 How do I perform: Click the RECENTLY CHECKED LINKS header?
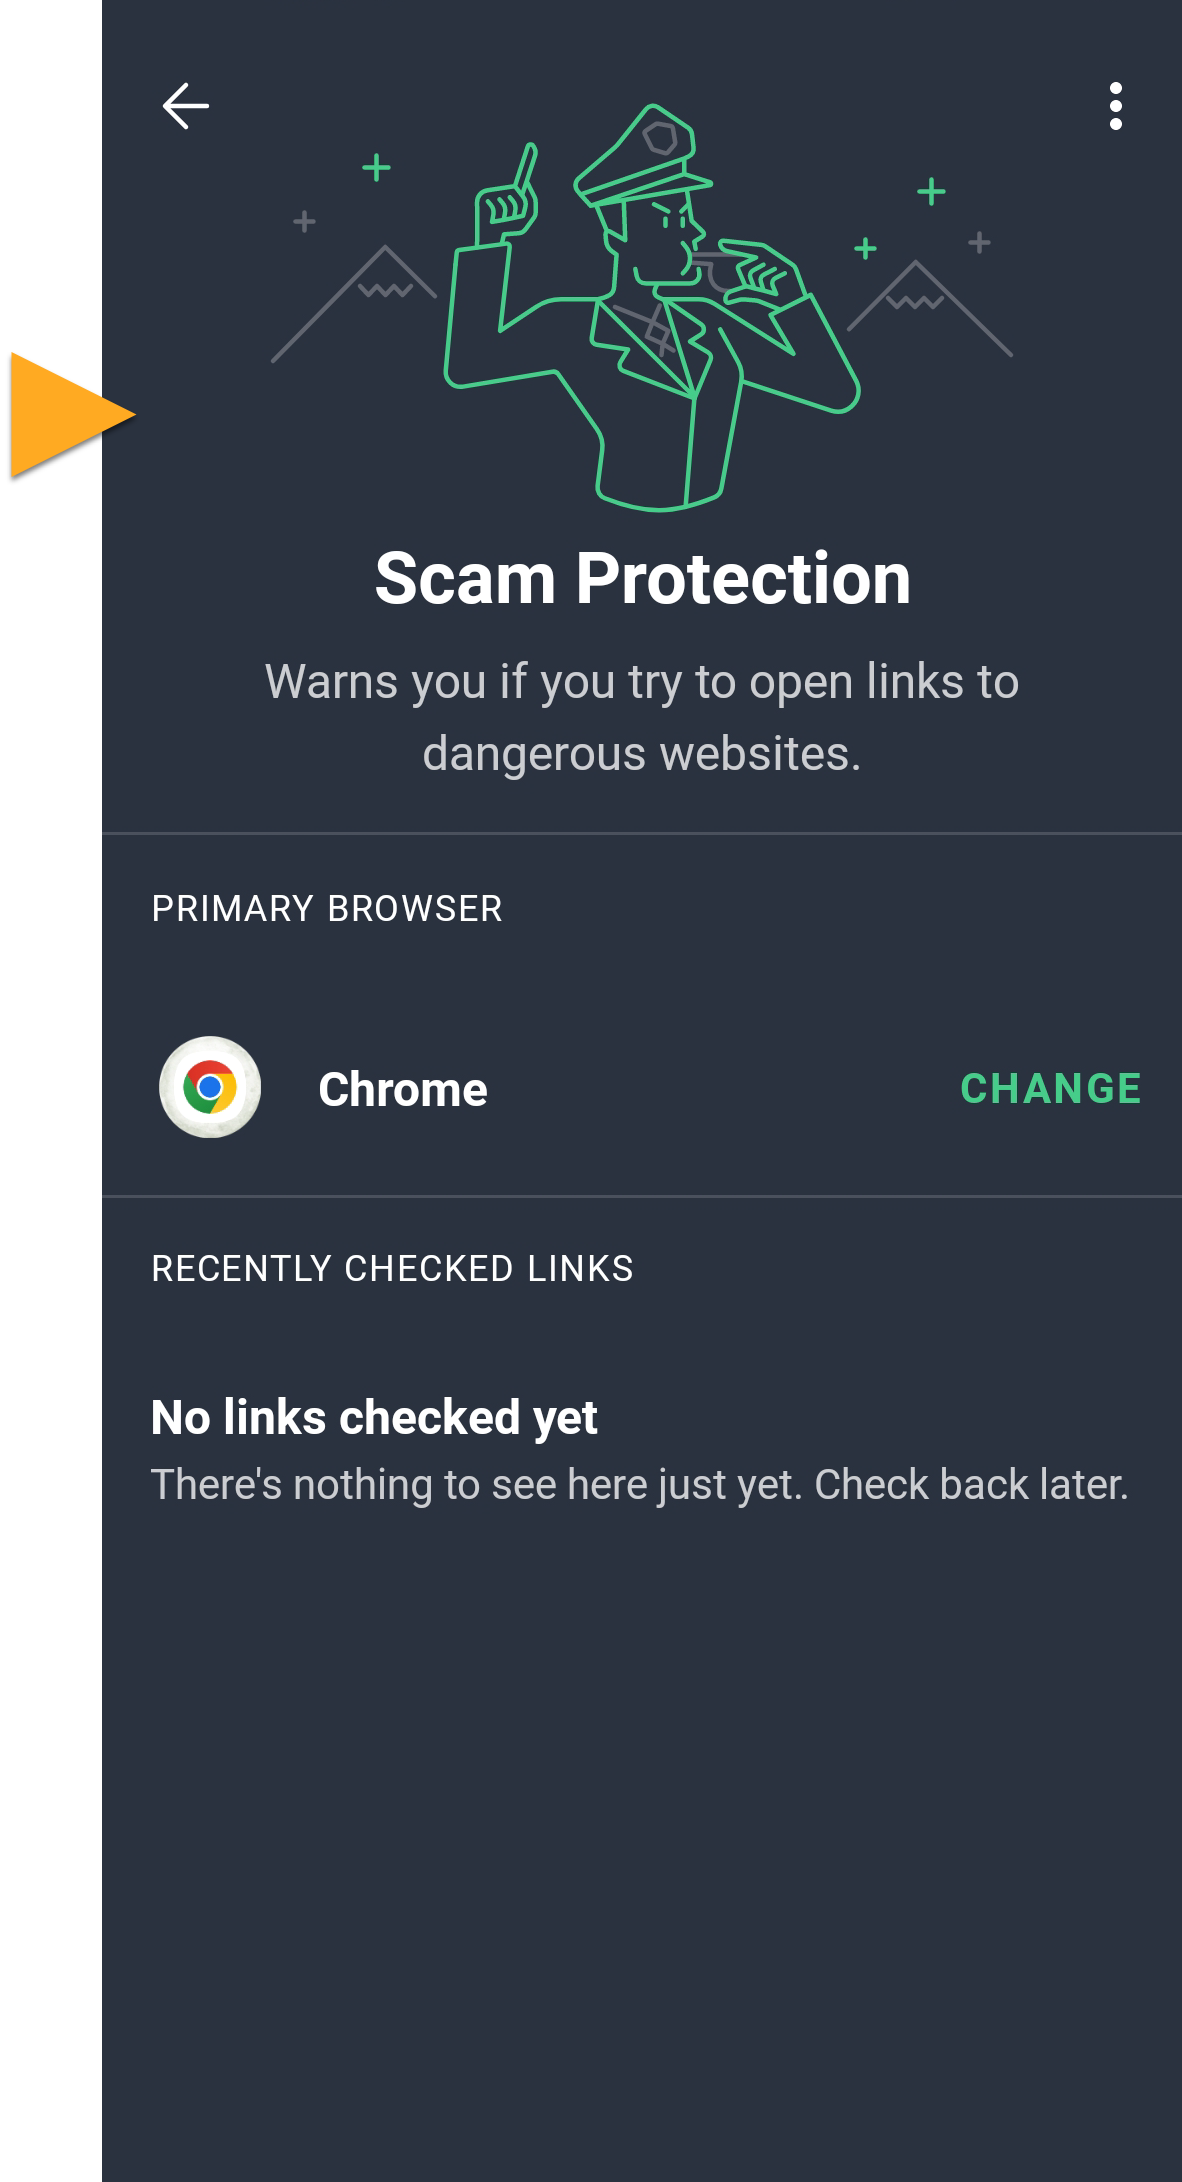click(392, 1268)
